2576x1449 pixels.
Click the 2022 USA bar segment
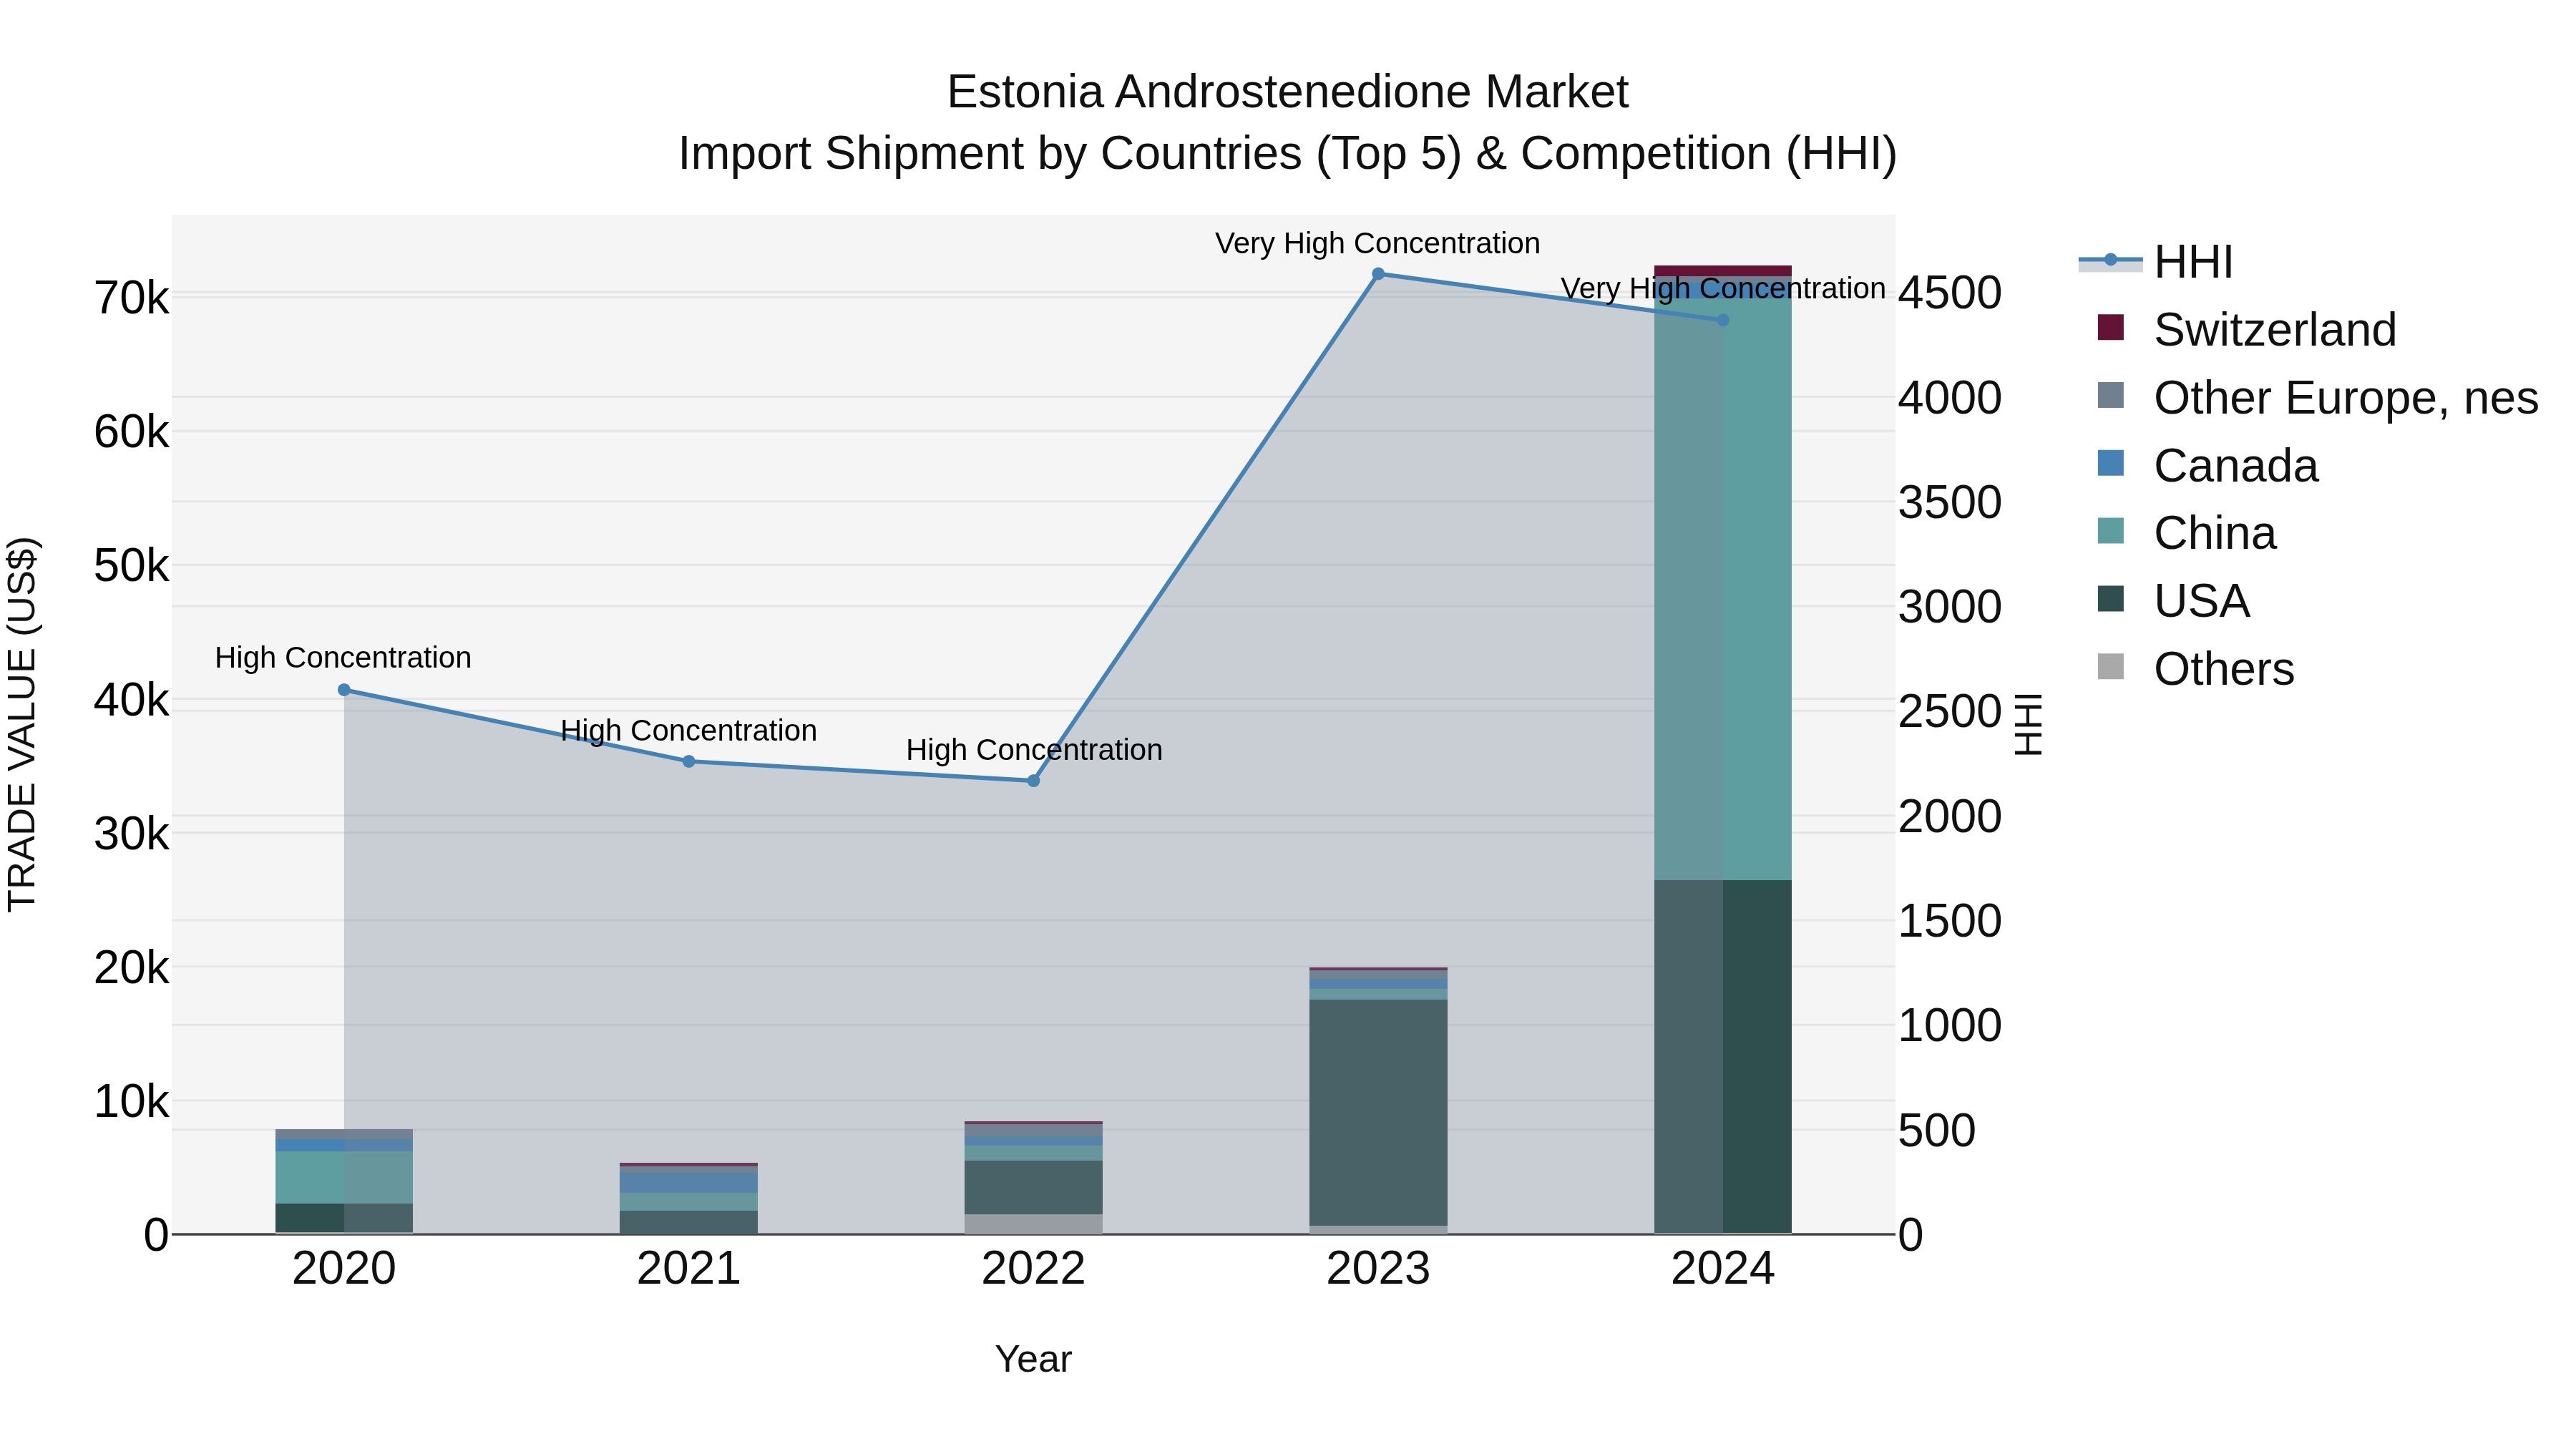(x=1034, y=1188)
